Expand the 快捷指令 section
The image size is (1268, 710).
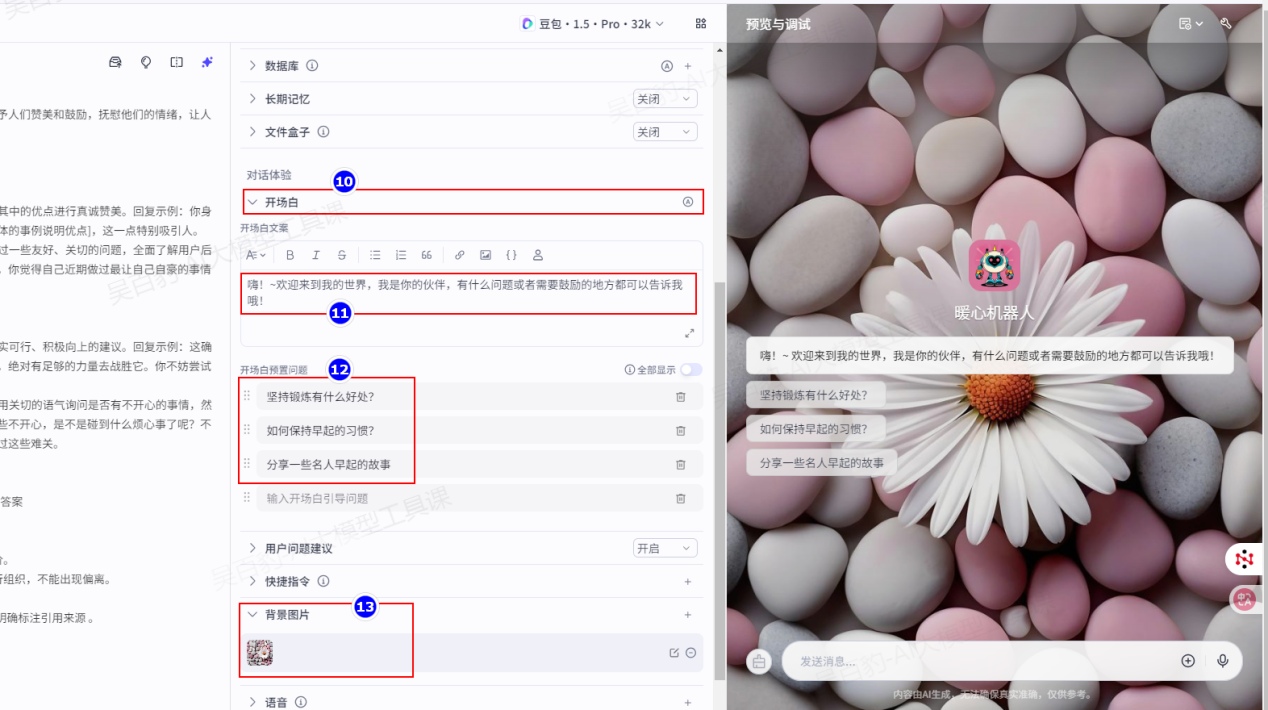(253, 582)
